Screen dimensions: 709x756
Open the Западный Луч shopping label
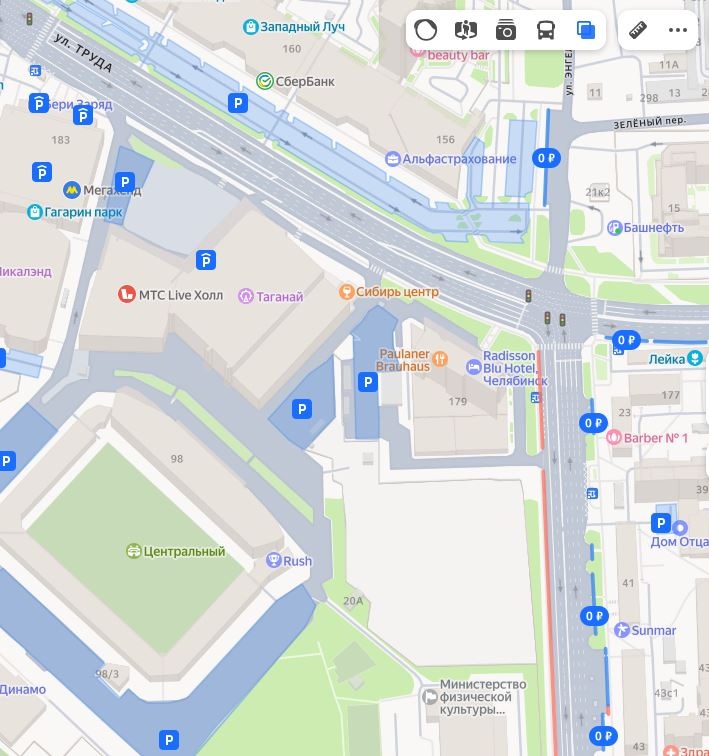pyautogui.click(x=302, y=26)
